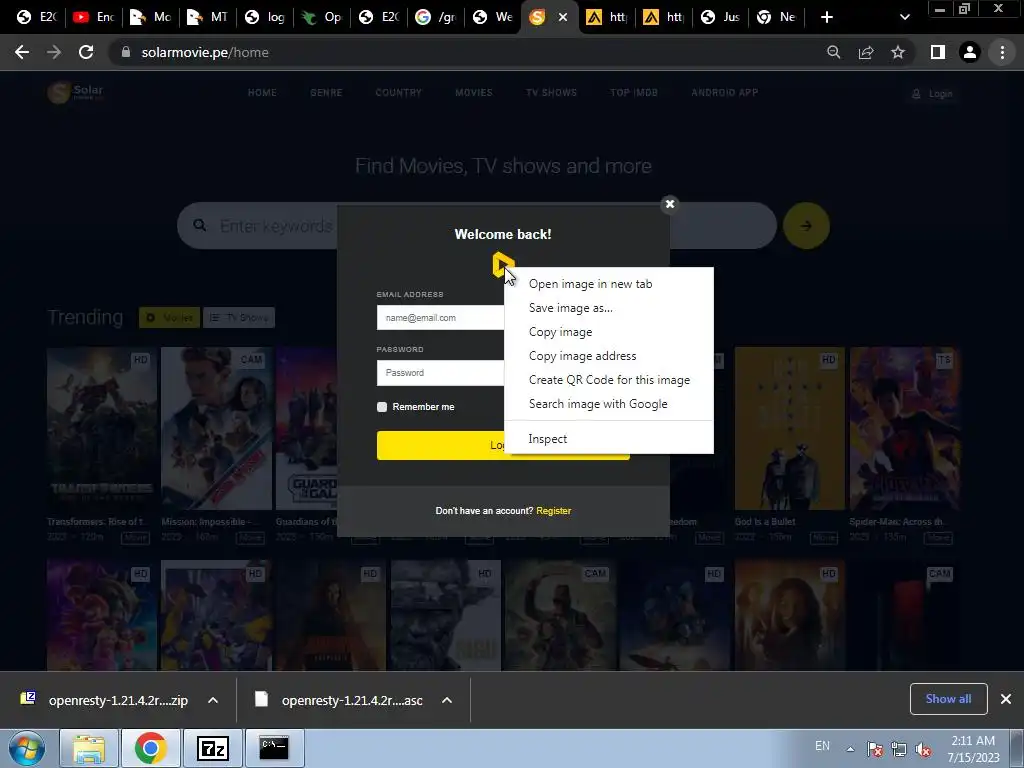Expand options for openresty zip download
Screen dimensions: 1024x768
tap(213, 700)
